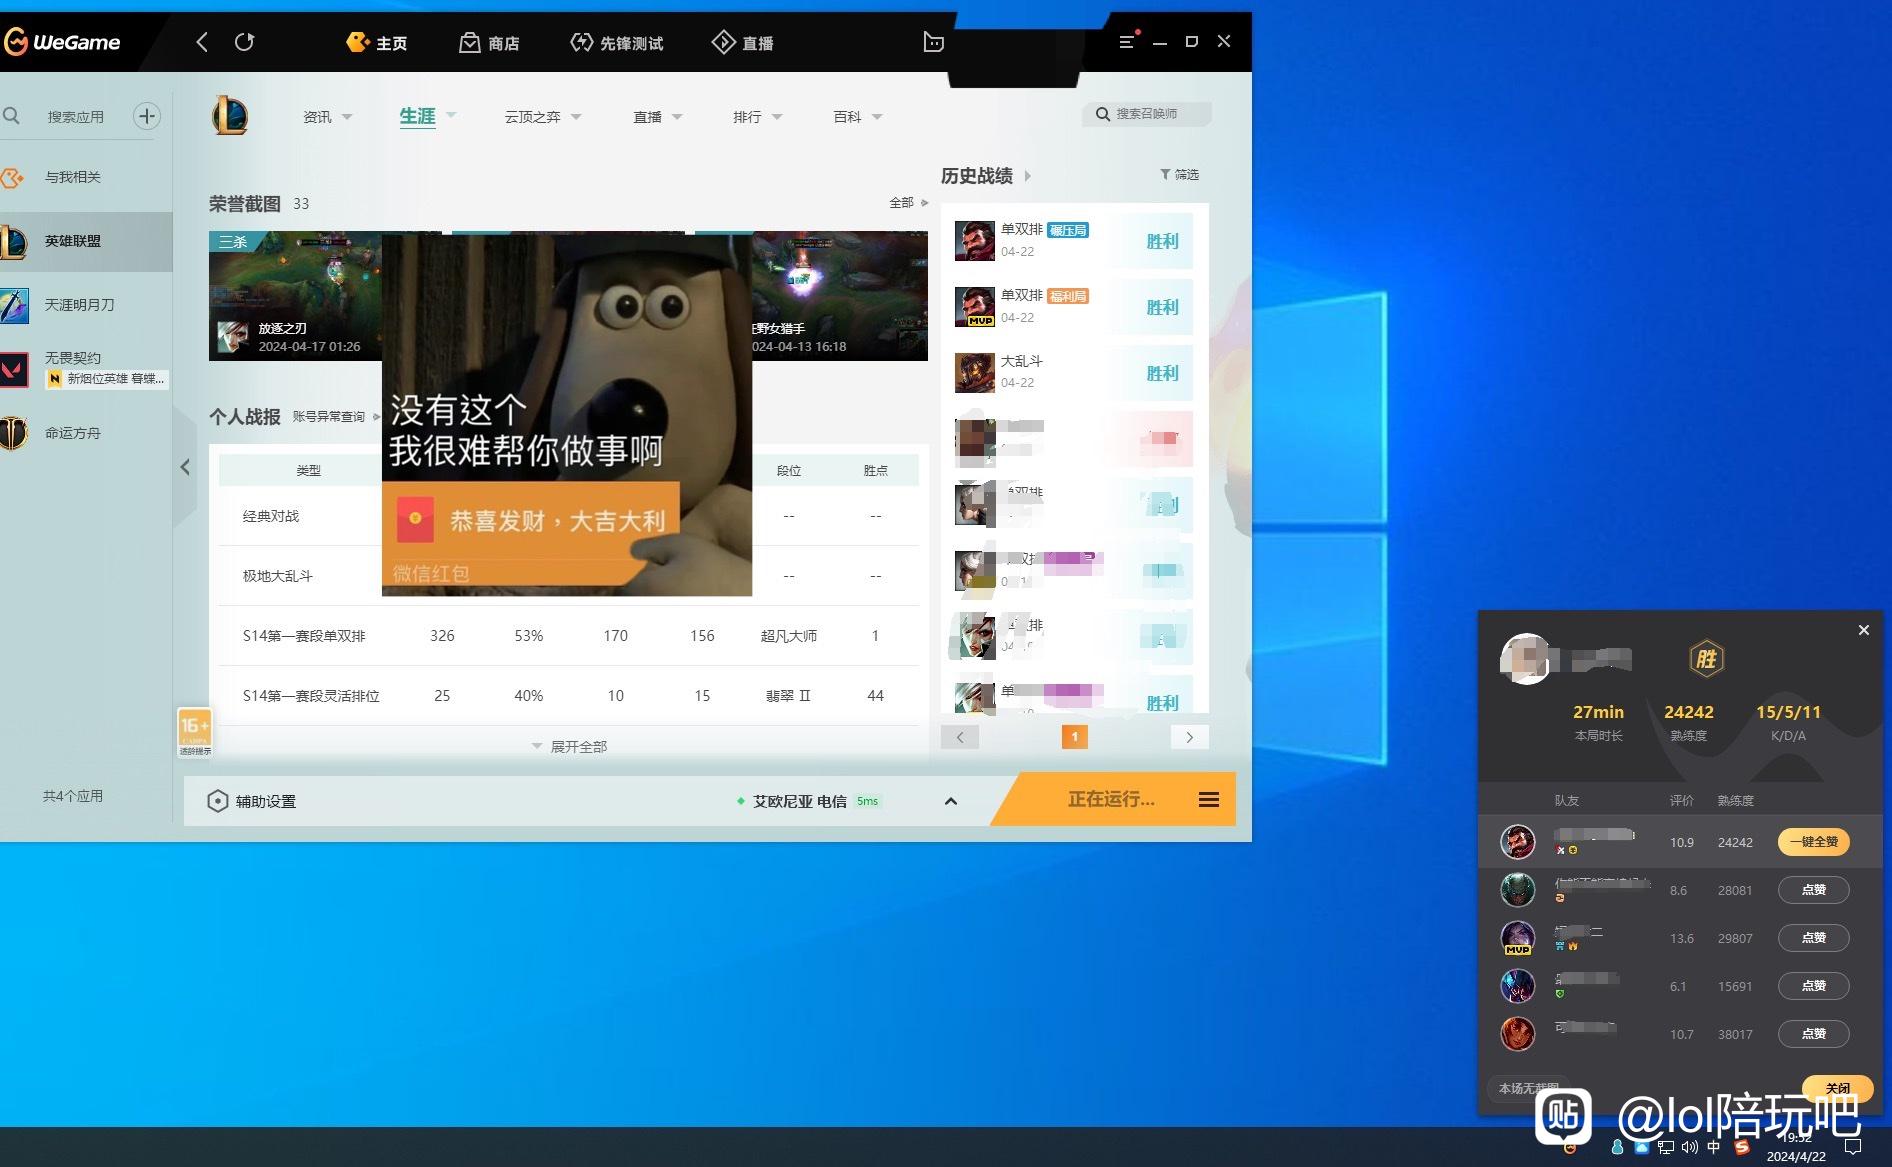Click 点赞 for teammate with 38017 mastery

coord(1813,1034)
